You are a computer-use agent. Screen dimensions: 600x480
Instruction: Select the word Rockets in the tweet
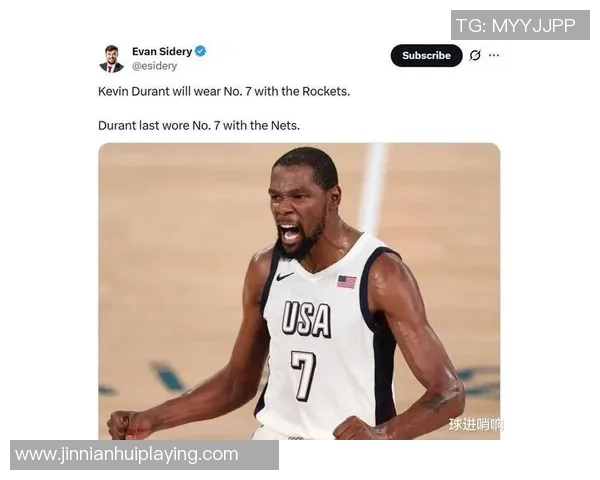(x=325, y=91)
